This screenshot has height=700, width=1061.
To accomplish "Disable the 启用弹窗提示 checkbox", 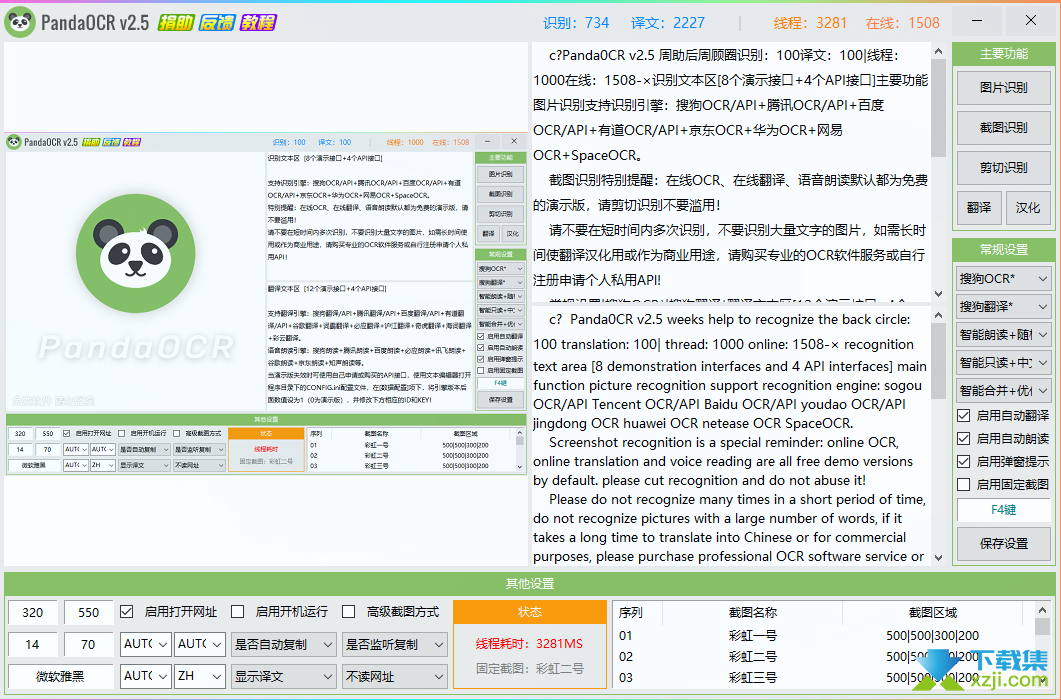I will (x=964, y=461).
